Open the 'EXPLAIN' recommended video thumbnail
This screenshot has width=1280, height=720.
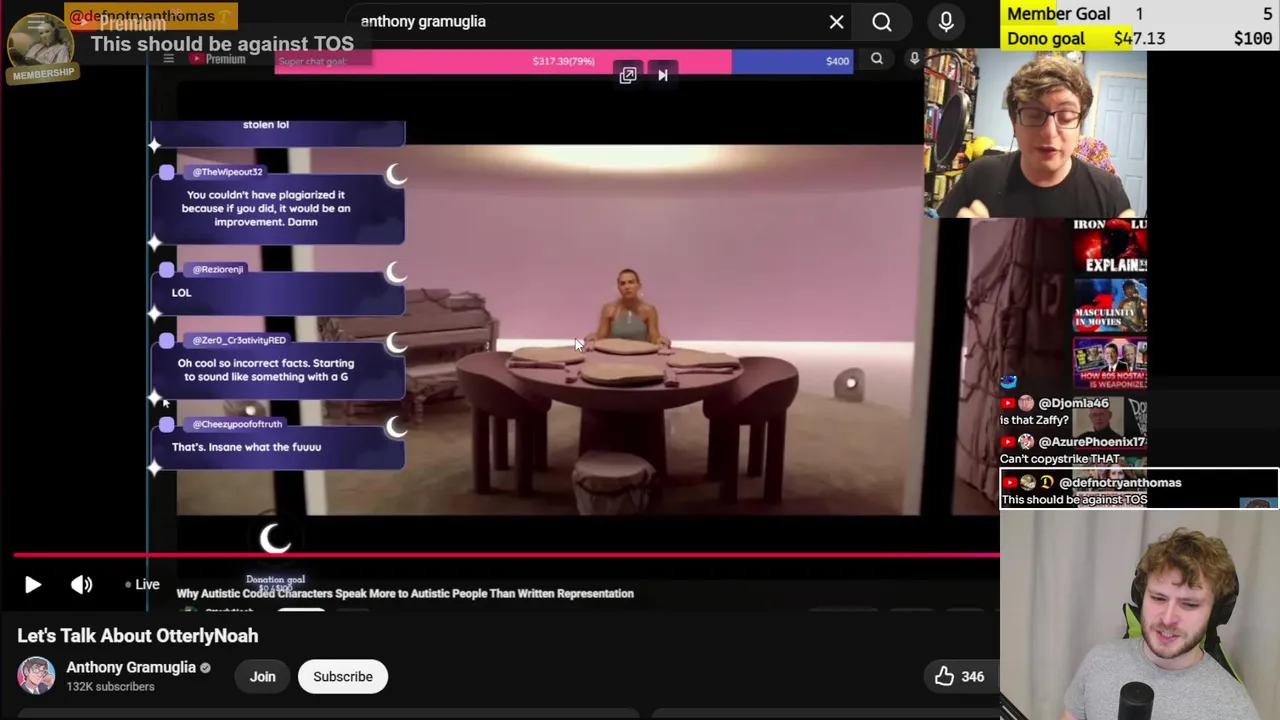click(x=1110, y=247)
